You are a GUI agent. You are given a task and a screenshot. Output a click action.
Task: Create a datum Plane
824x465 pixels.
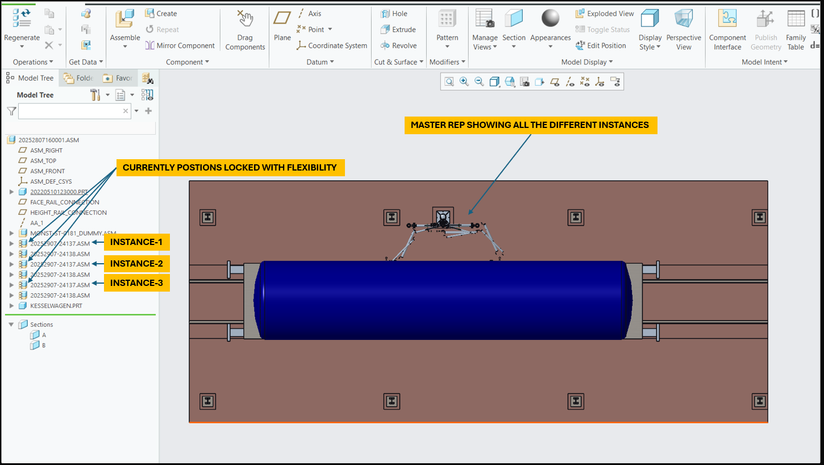(282, 18)
